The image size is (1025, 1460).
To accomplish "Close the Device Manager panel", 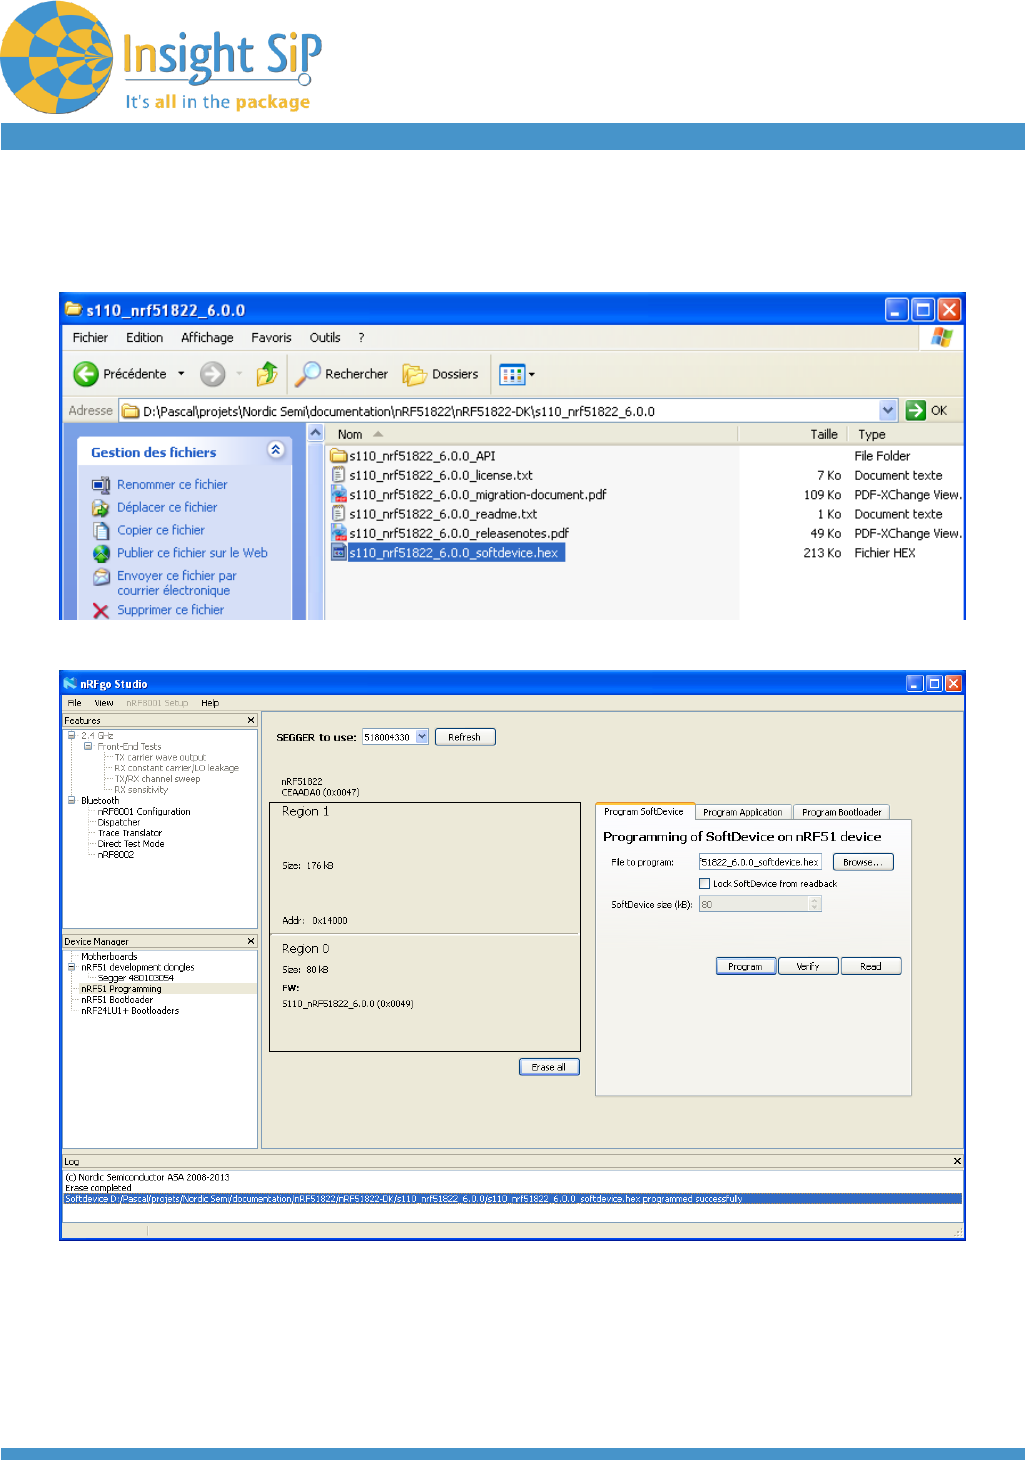I will click(251, 941).
